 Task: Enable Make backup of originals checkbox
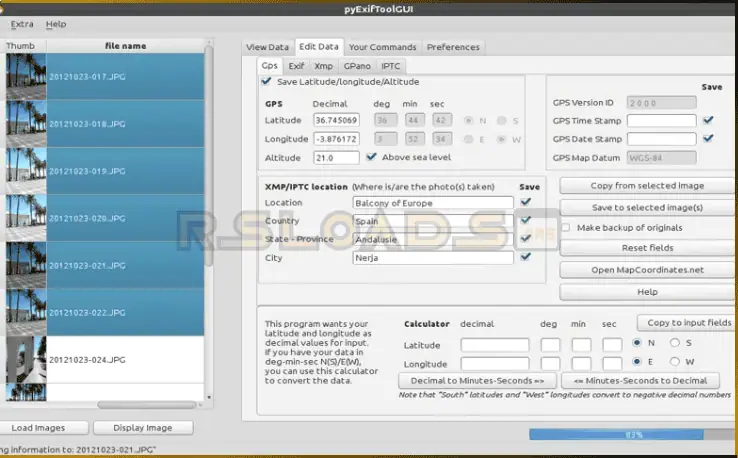566,228
